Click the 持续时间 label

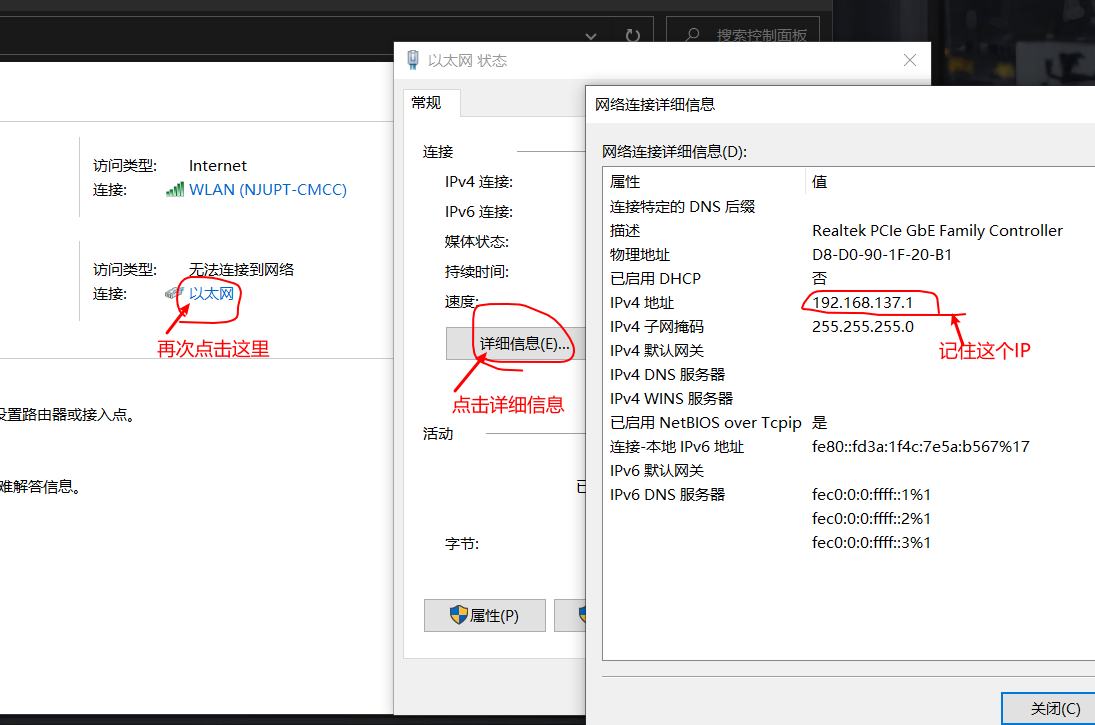point(477,272)
